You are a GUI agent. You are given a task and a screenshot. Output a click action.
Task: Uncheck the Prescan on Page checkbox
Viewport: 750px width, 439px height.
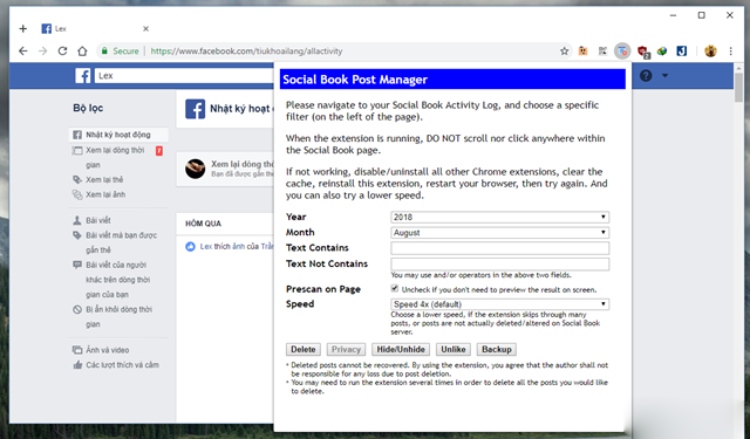395,288
